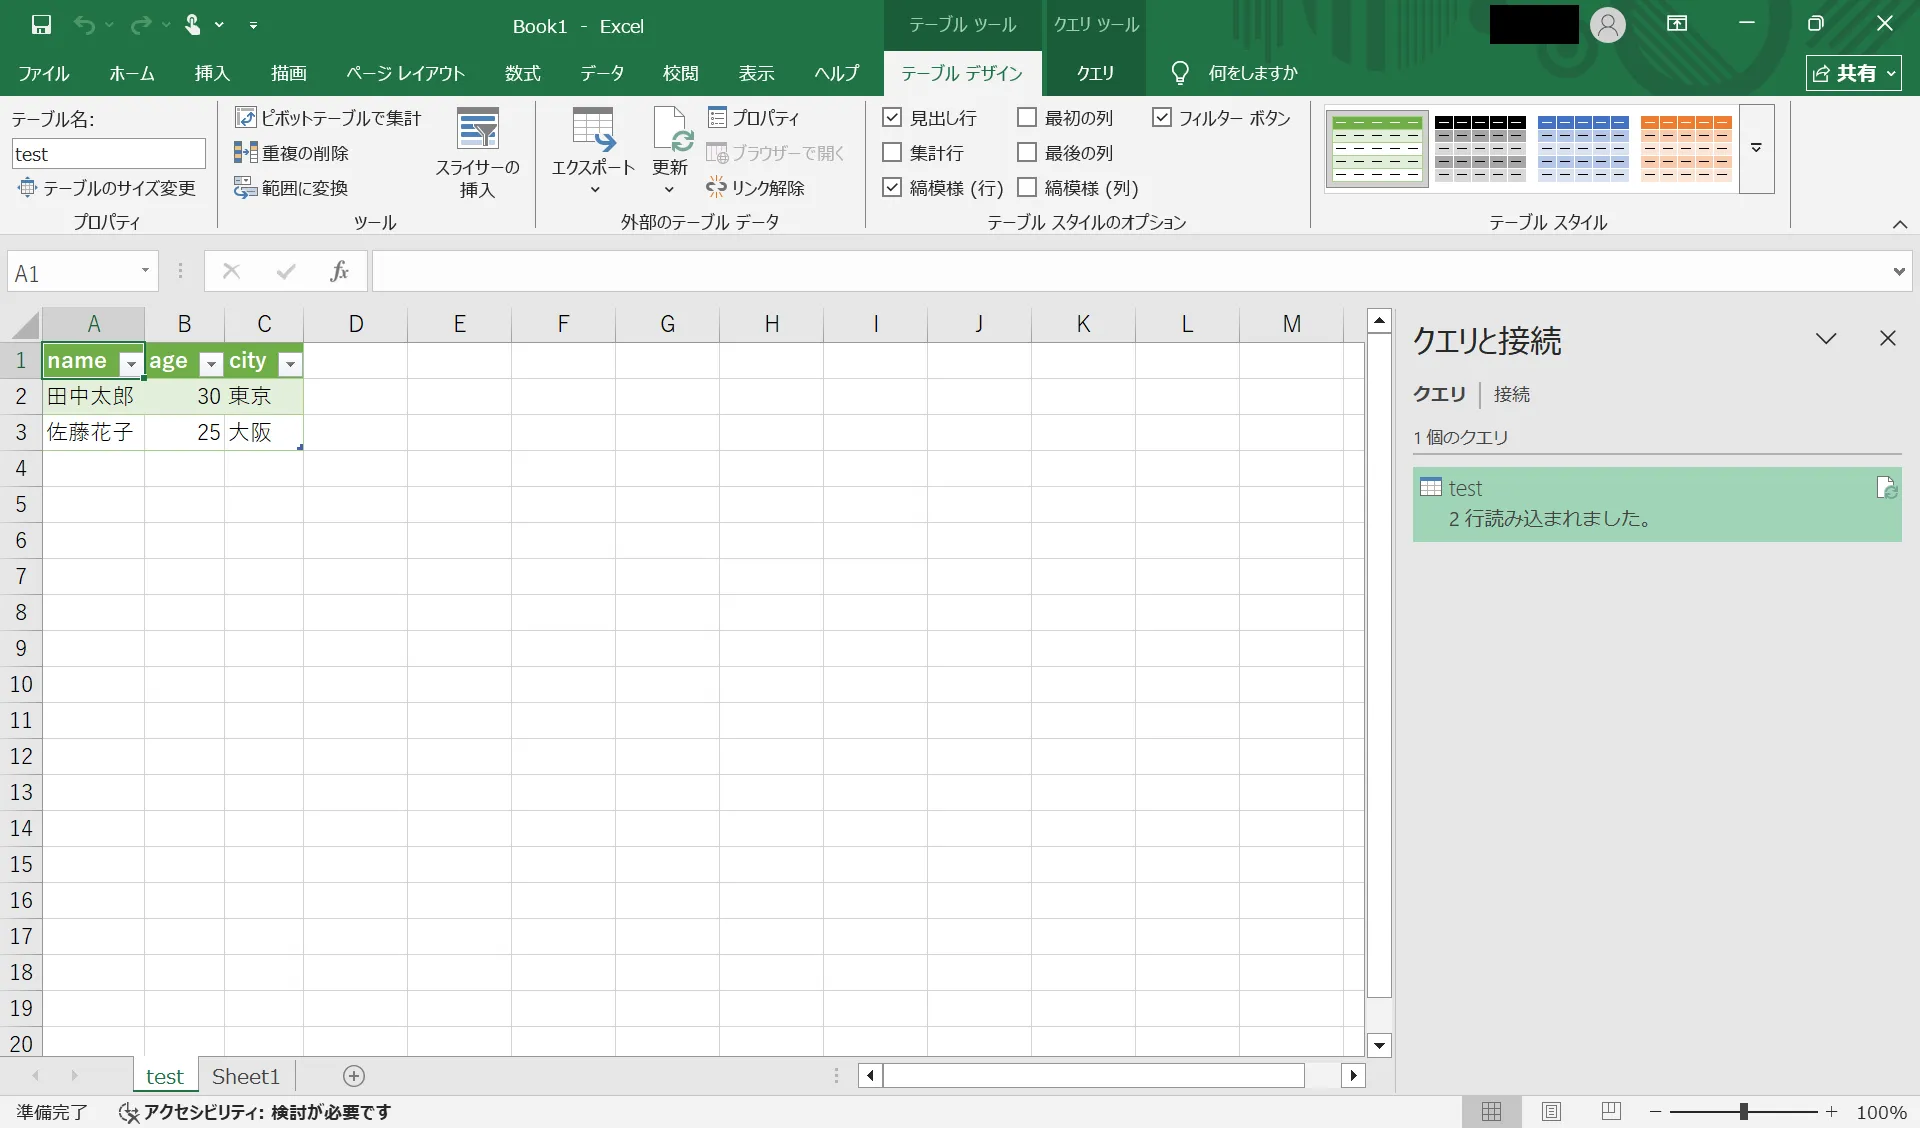Click refresh icon on test query
This screenshot has width=1920, height=1128.
click(x=1886, y=488)
